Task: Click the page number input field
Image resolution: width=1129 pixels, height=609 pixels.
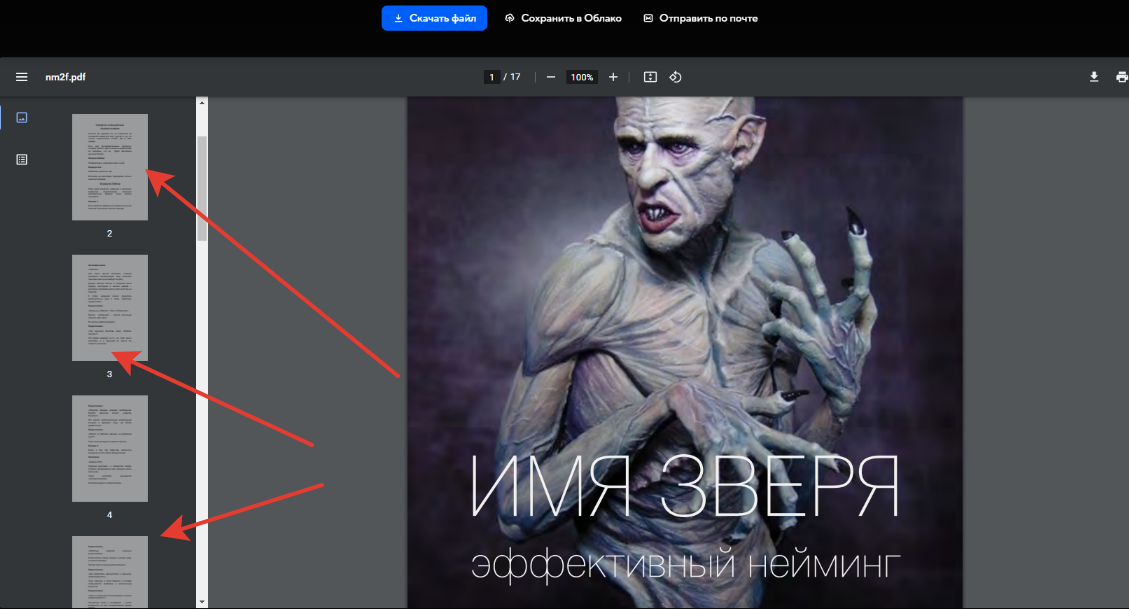Action: (492, 77)
